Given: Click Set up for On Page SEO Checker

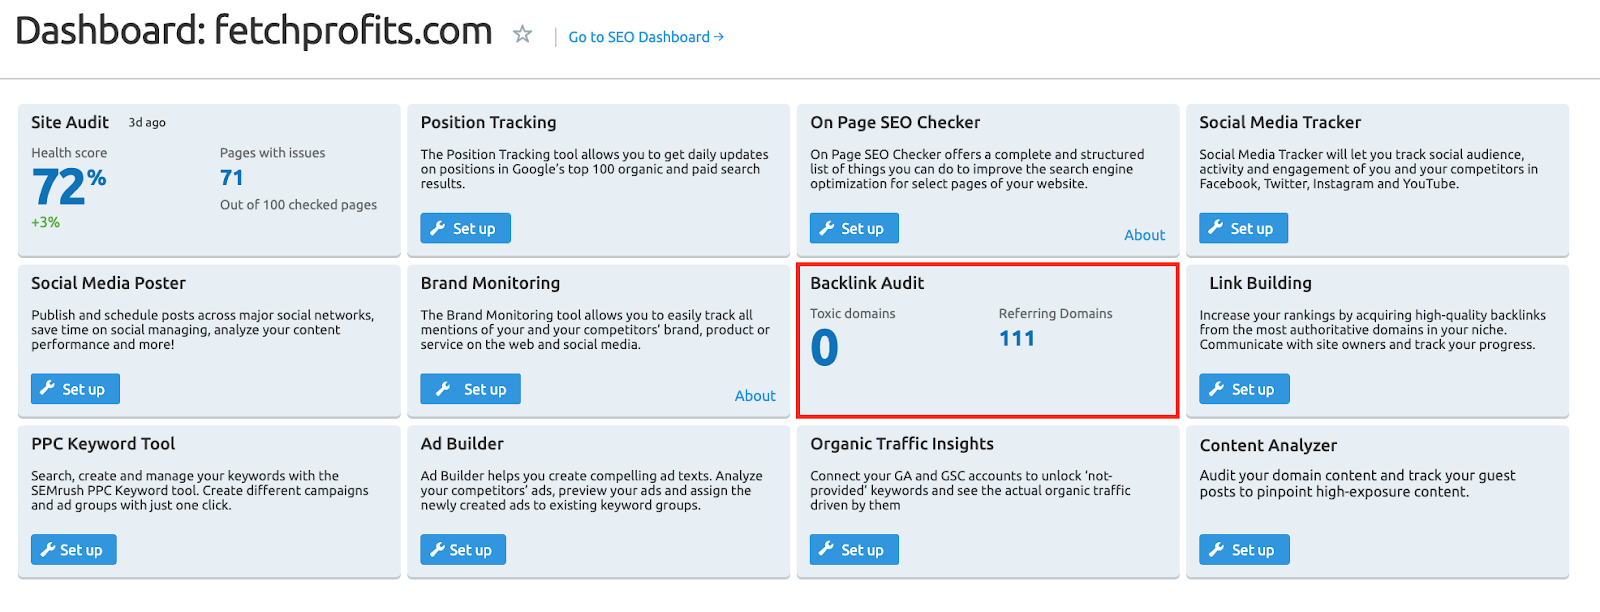Looking at the screenshot, I should click(x=854, y=228).
